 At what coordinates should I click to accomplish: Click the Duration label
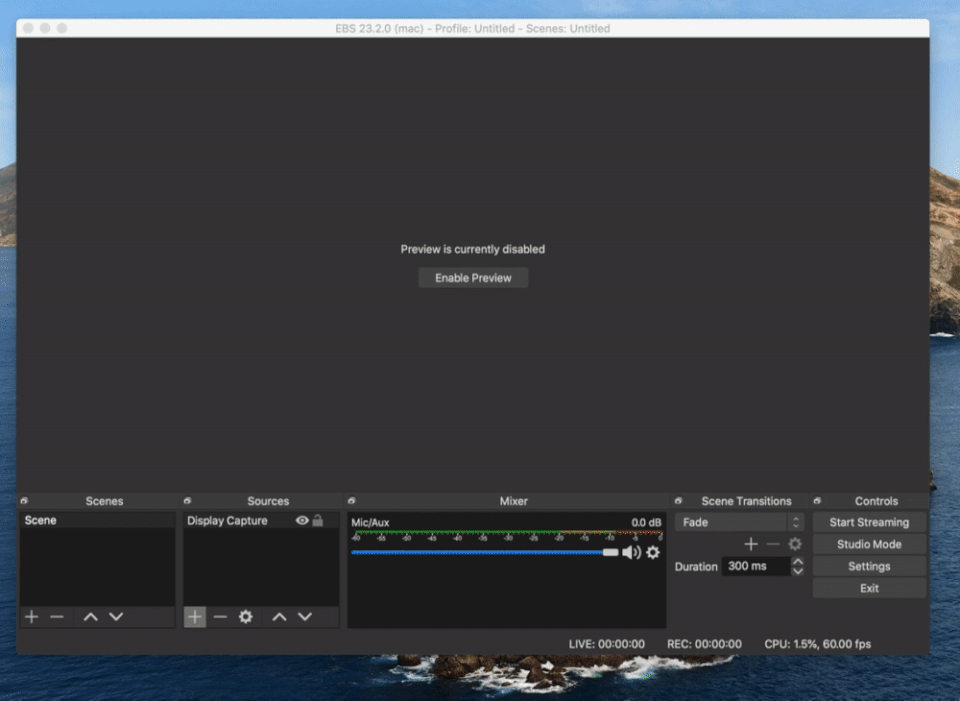click(696, 567)
